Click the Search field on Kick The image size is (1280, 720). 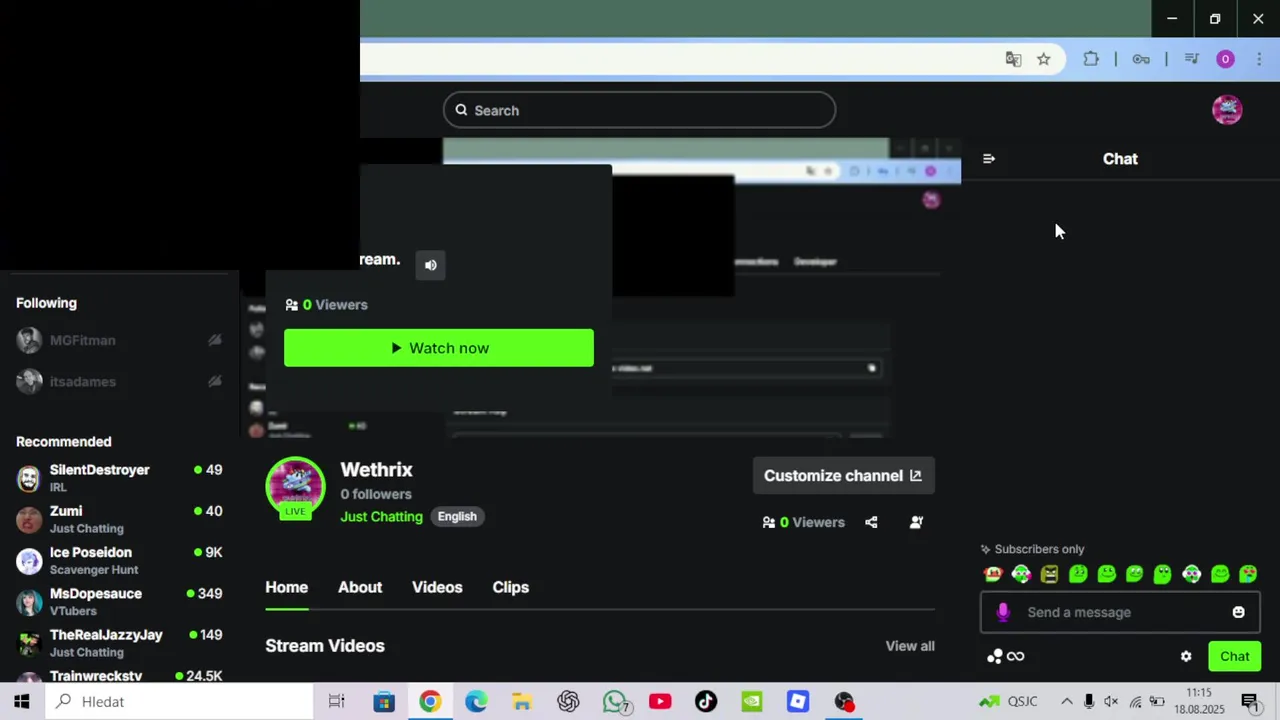pyautogui.click(x=639, y=110)
